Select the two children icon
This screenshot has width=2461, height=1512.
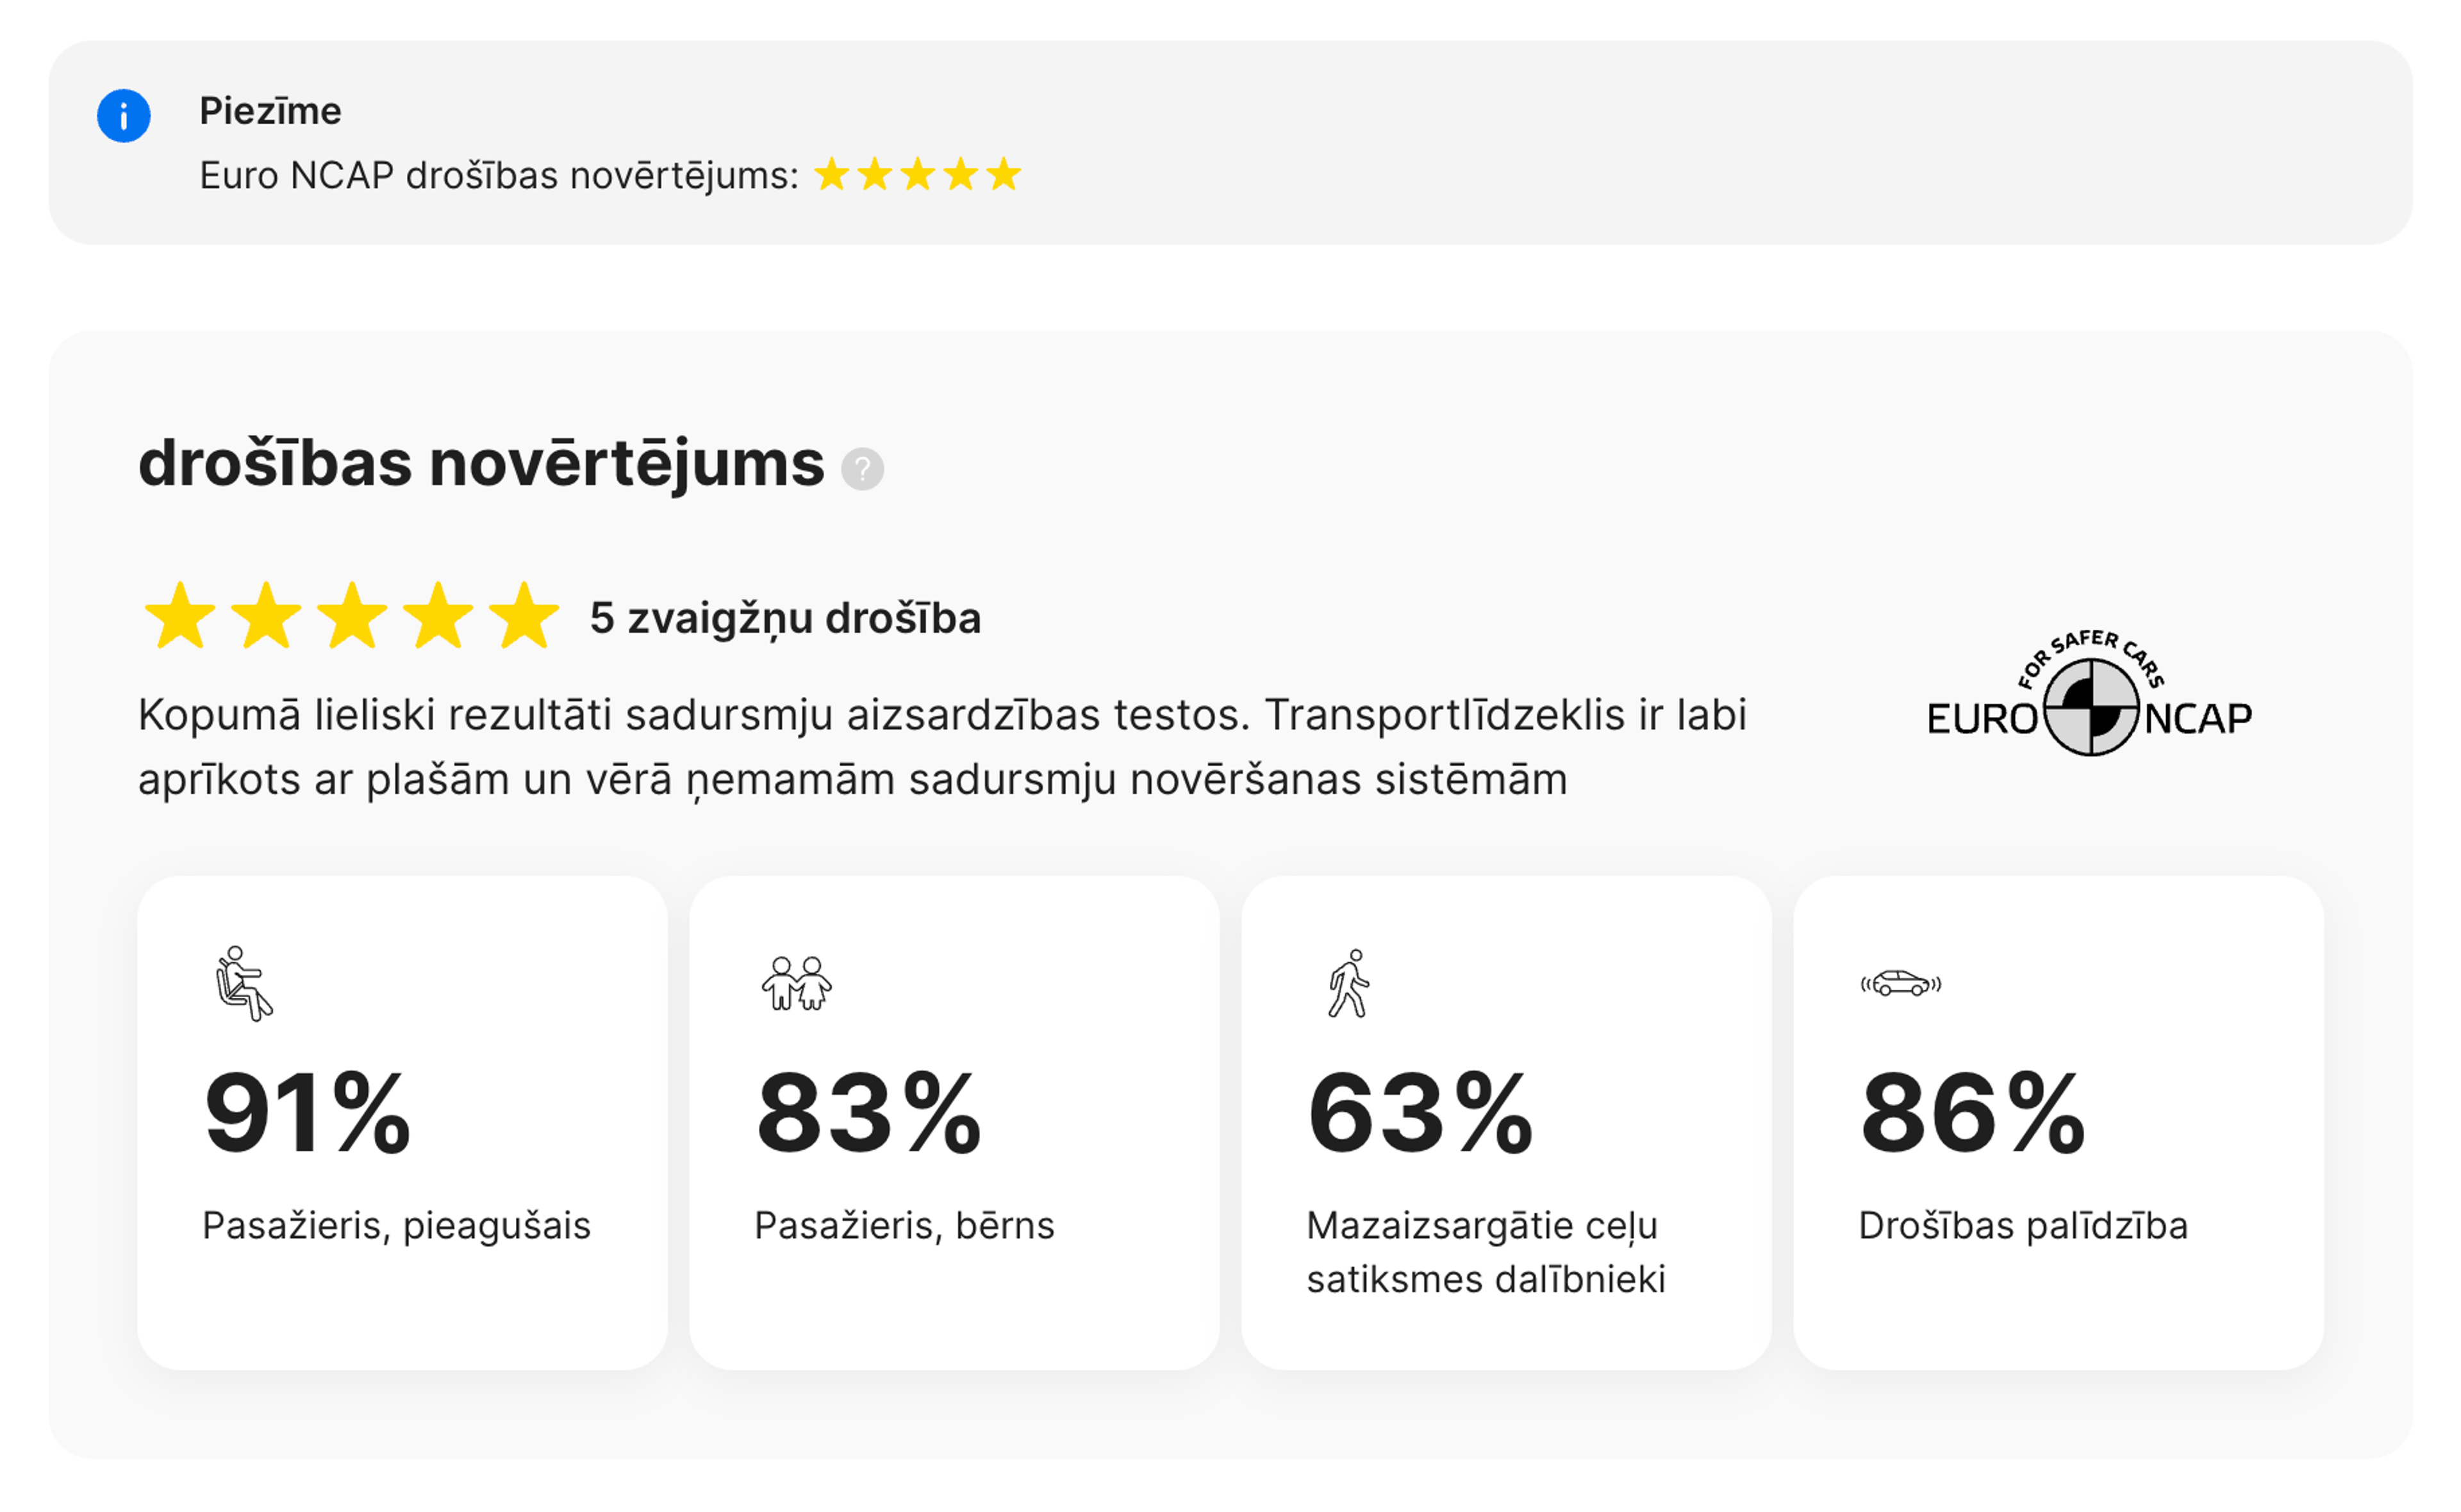(796, 983)
